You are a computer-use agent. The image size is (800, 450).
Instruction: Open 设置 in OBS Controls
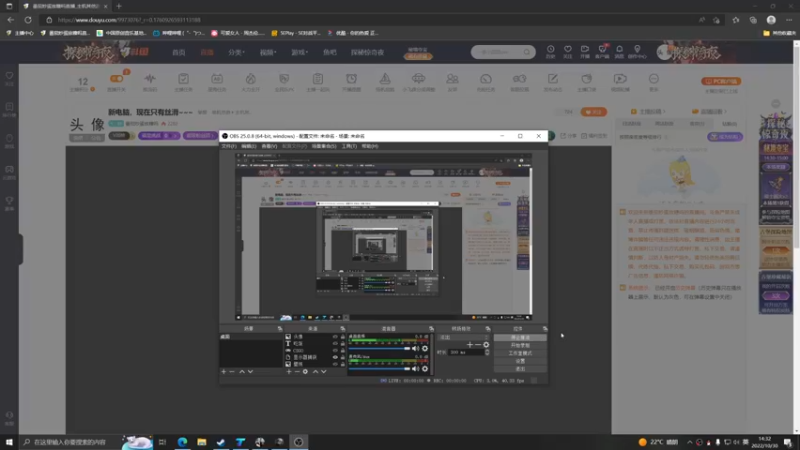pos(520,361)
